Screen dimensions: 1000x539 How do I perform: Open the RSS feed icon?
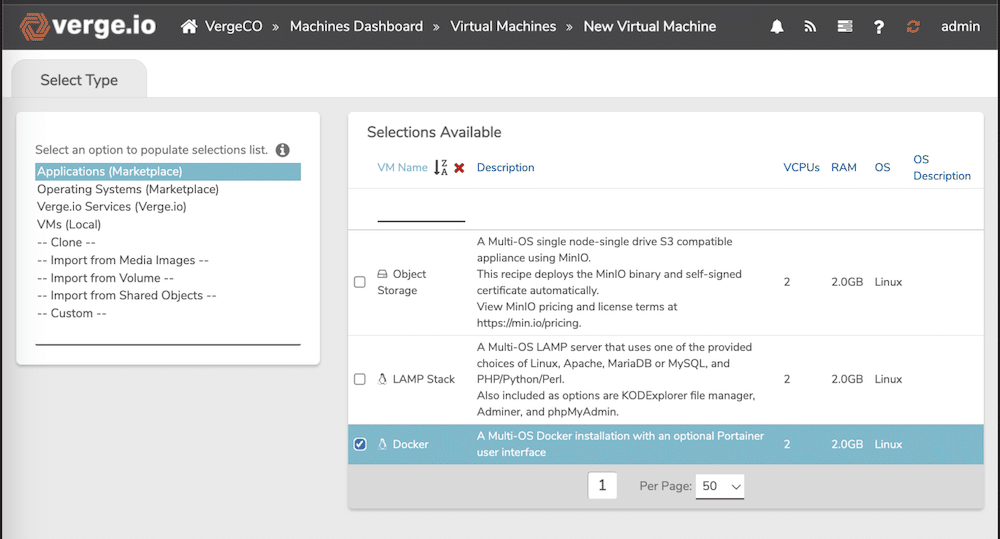click(x=810, y=26)
